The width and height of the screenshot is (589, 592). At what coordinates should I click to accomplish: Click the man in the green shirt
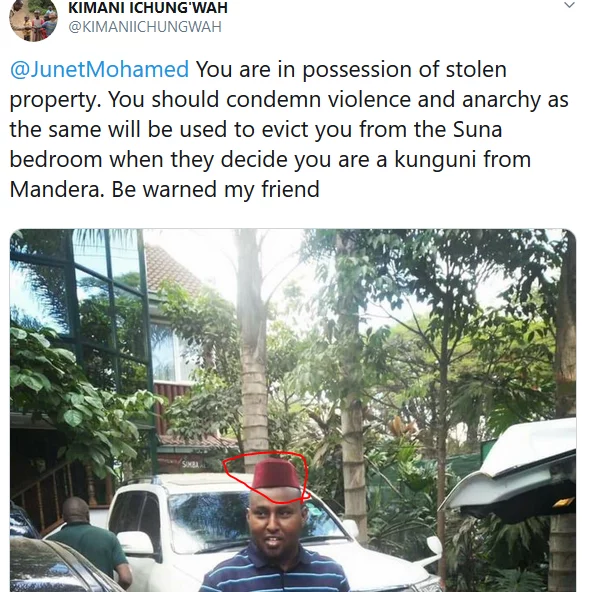[89, 542]
